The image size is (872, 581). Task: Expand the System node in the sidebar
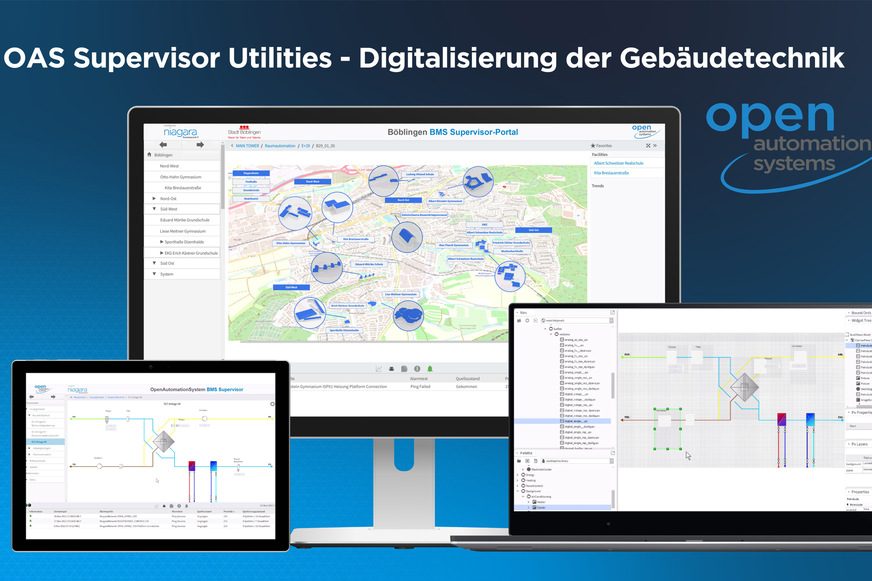154,274
